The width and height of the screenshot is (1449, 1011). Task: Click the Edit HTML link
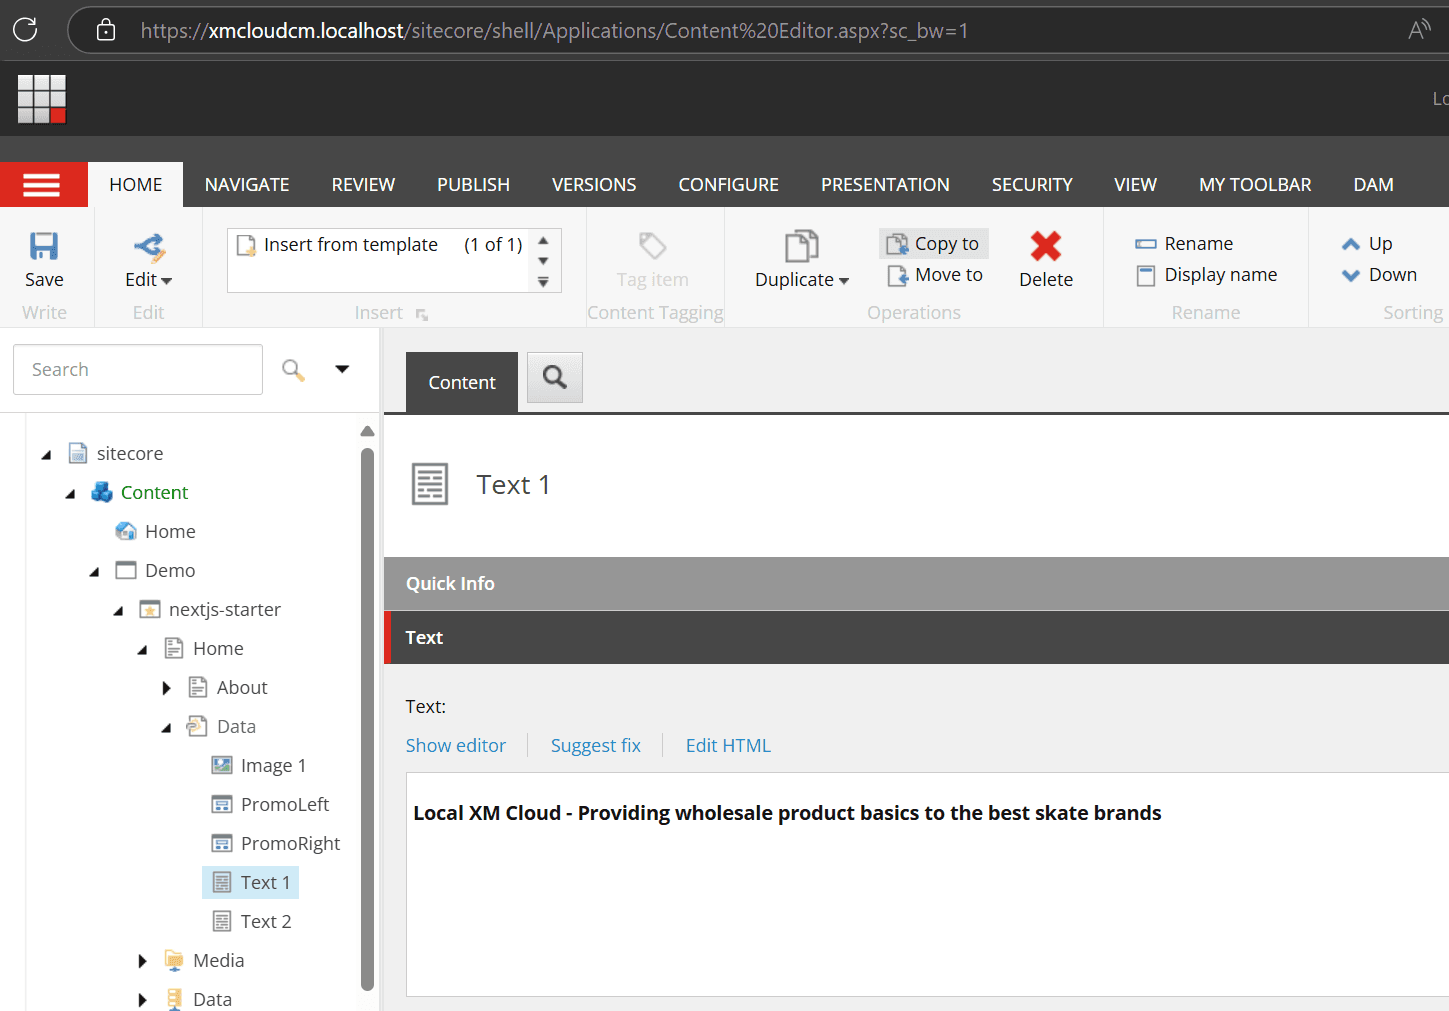(727, 746)
